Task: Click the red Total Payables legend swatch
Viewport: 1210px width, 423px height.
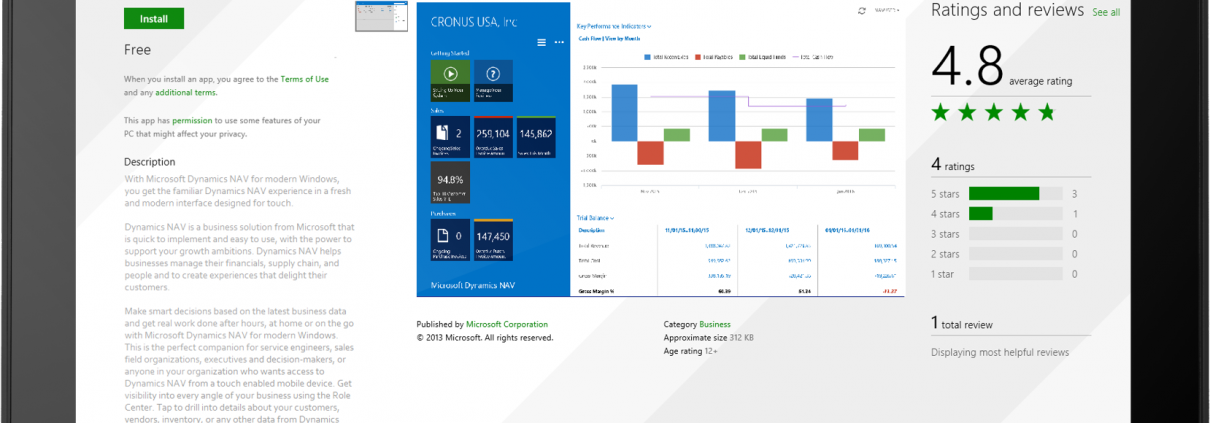Action: 698,58
